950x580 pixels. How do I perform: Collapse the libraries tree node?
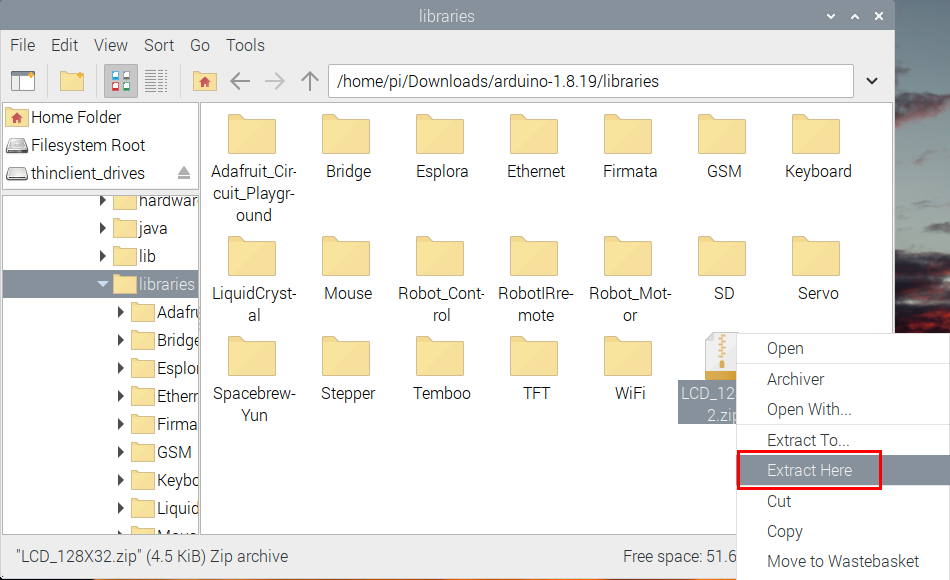(102, 284)
